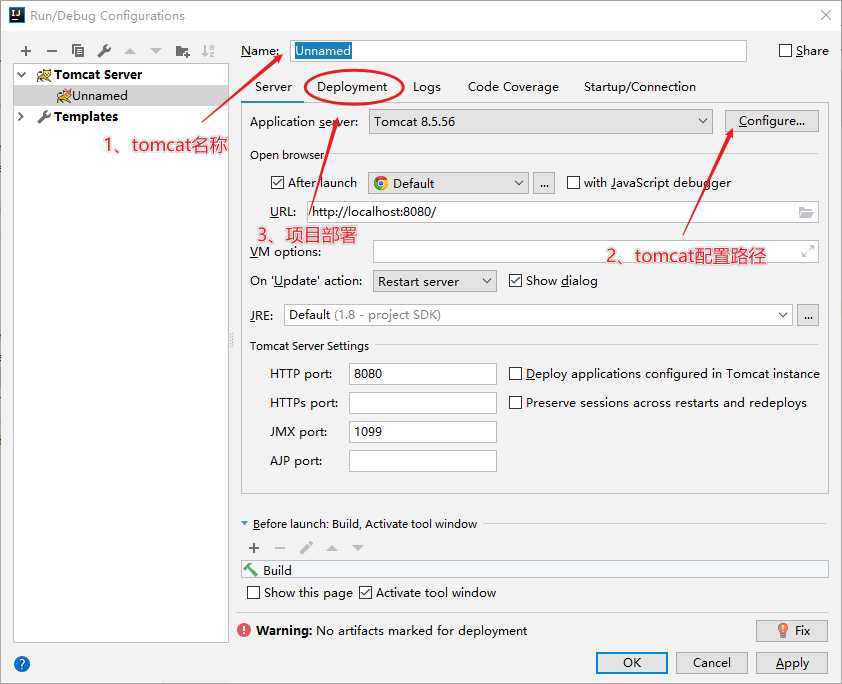The width and height of the screenshot is (842, 684).
Task: Switch to the Server tab
Action: point(273,87)
